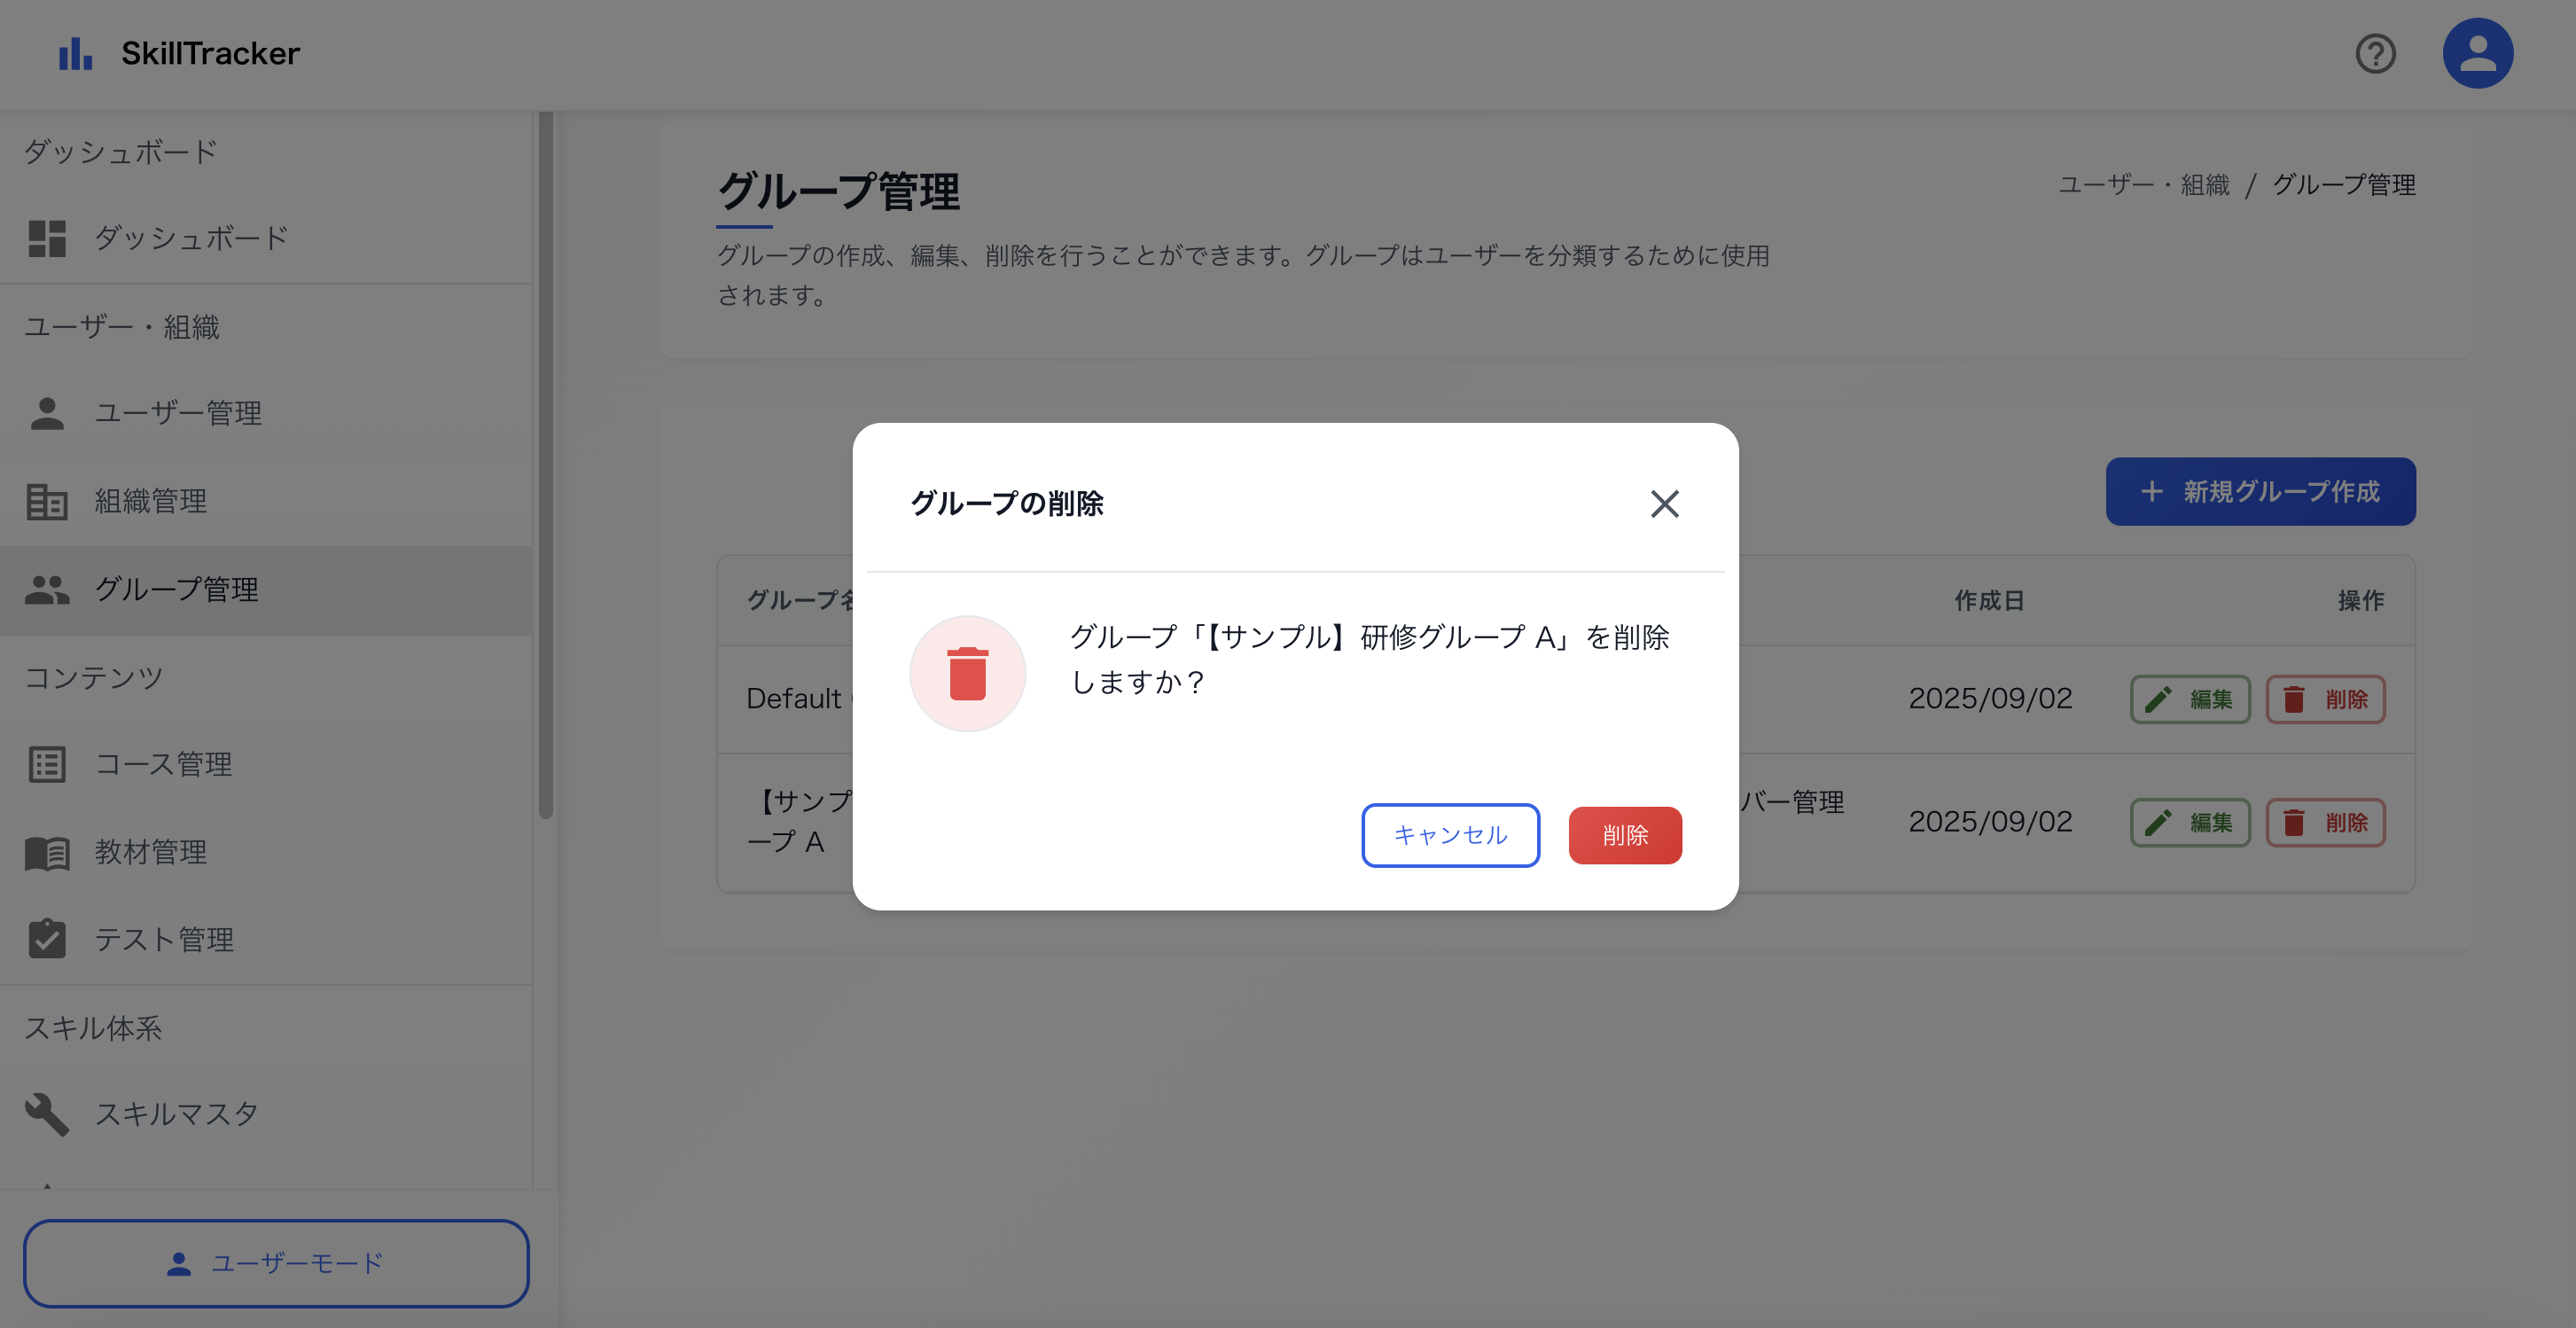Click the SkillTracker bar chart logo

click(75, 52)
